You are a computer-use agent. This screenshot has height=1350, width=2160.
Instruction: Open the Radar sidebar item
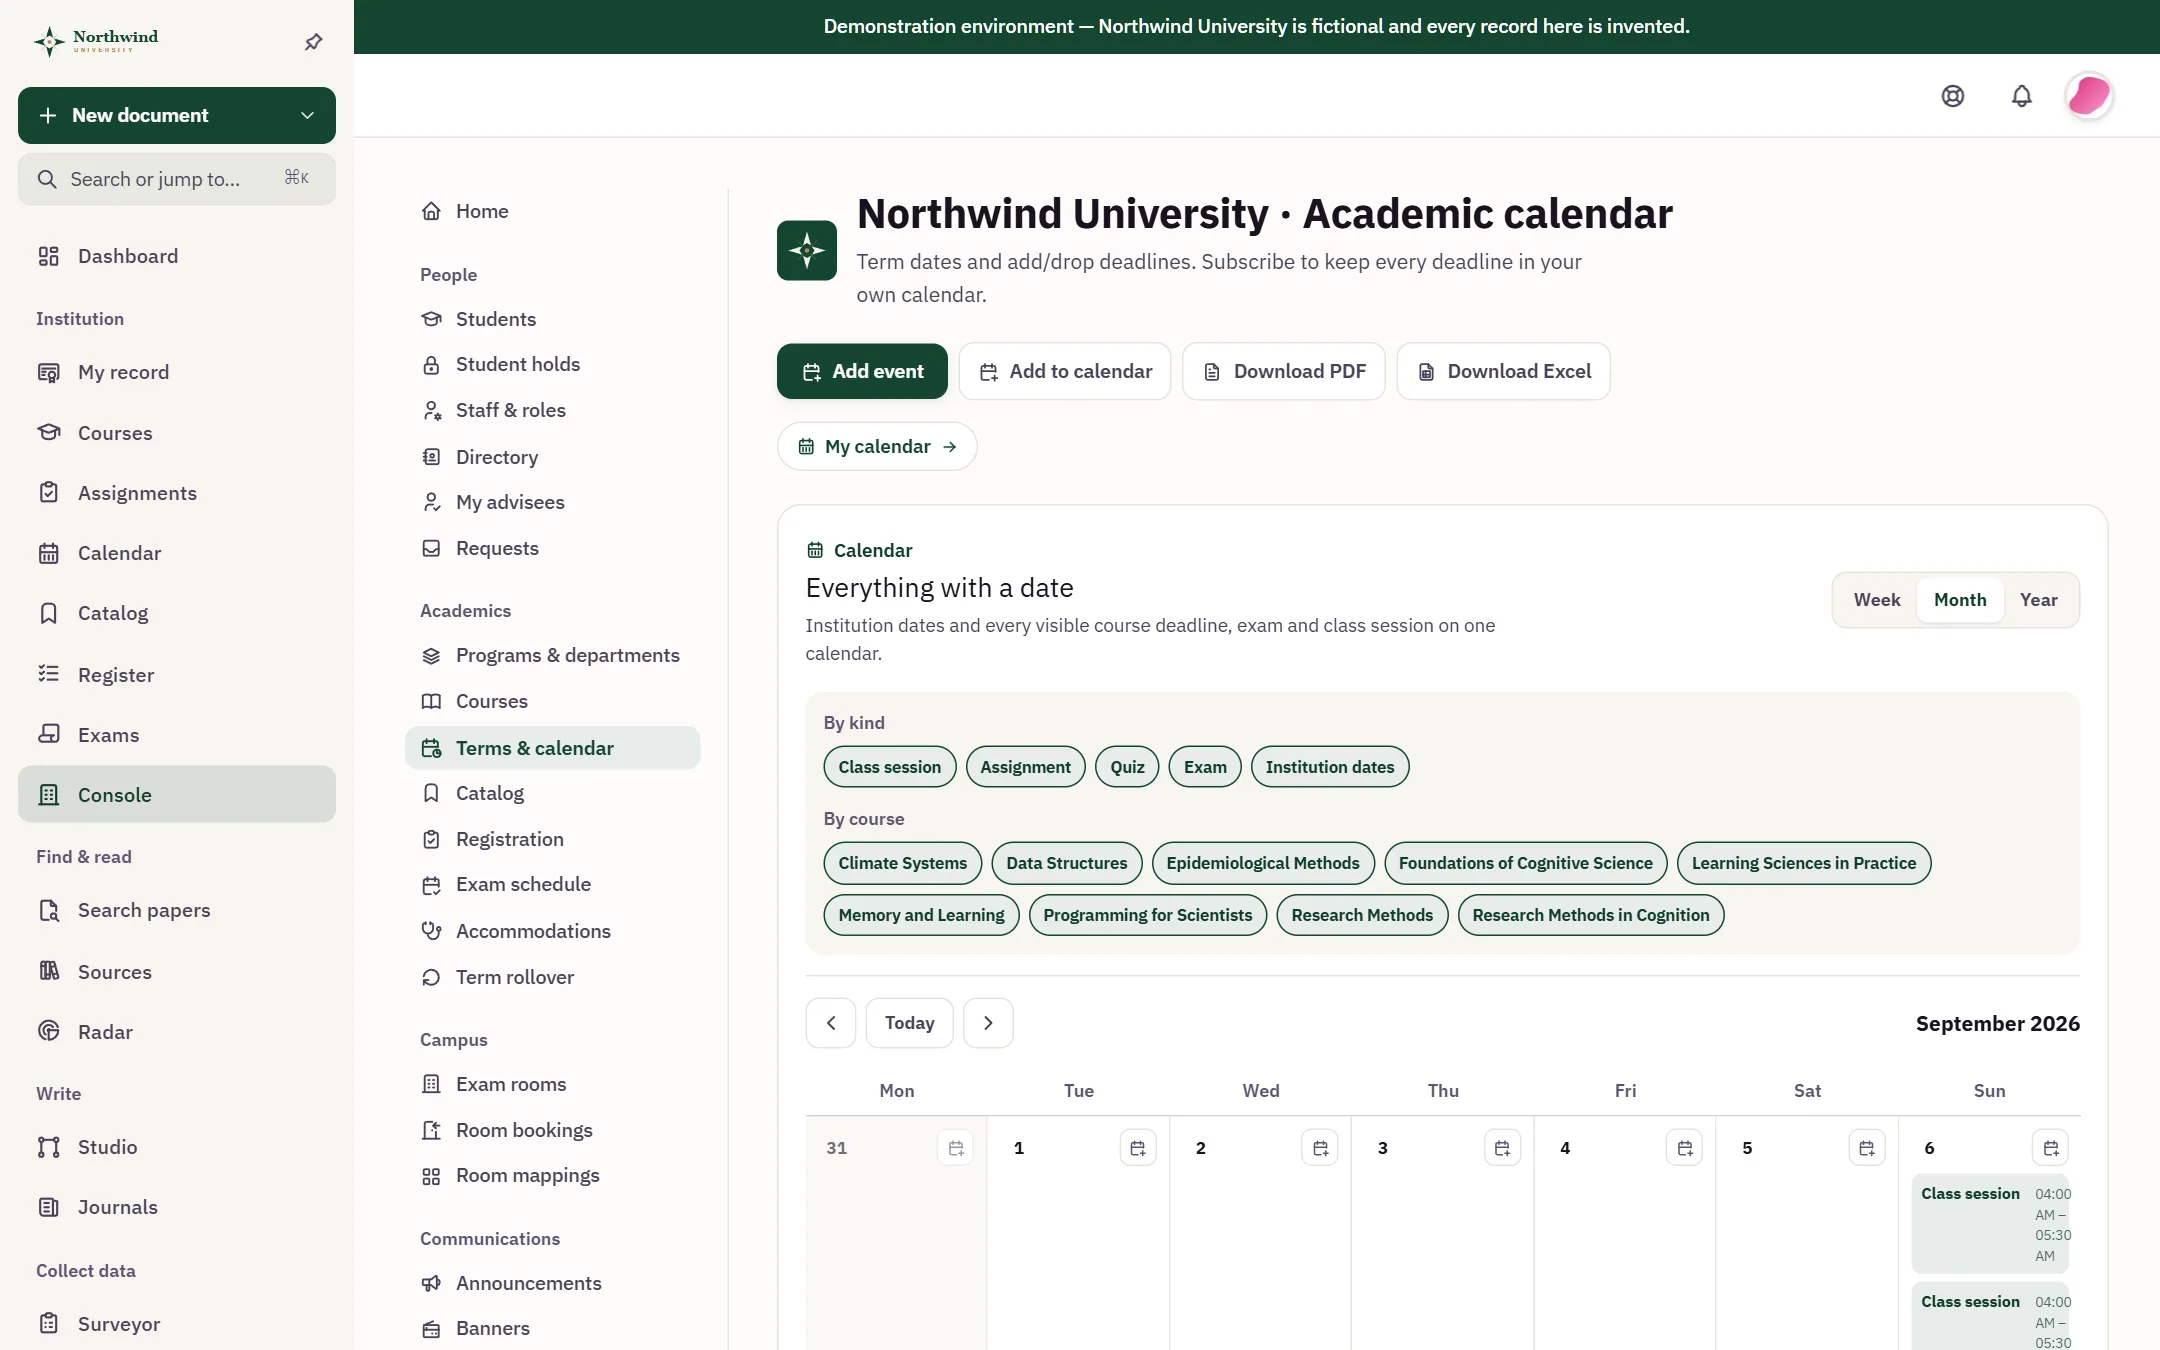[177, 1032]
